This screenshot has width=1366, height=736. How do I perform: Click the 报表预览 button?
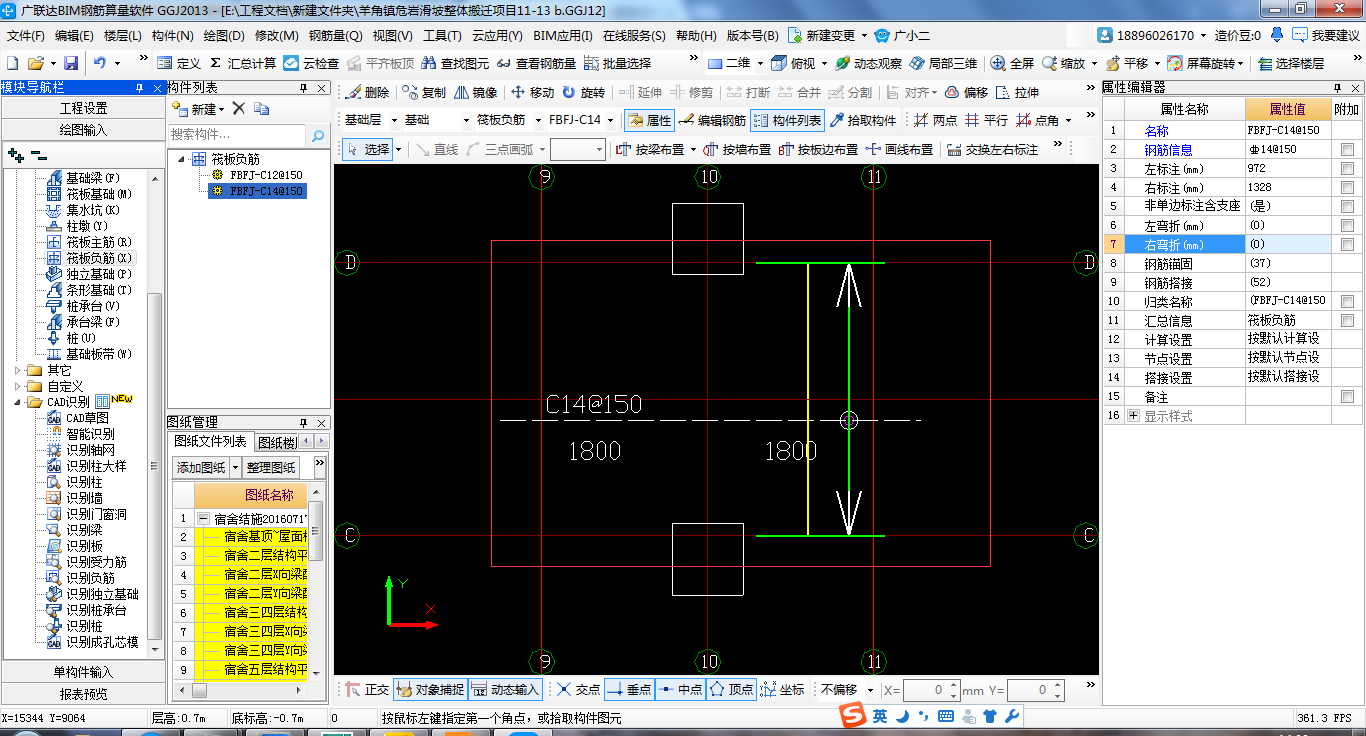click(x=83, y=693)
